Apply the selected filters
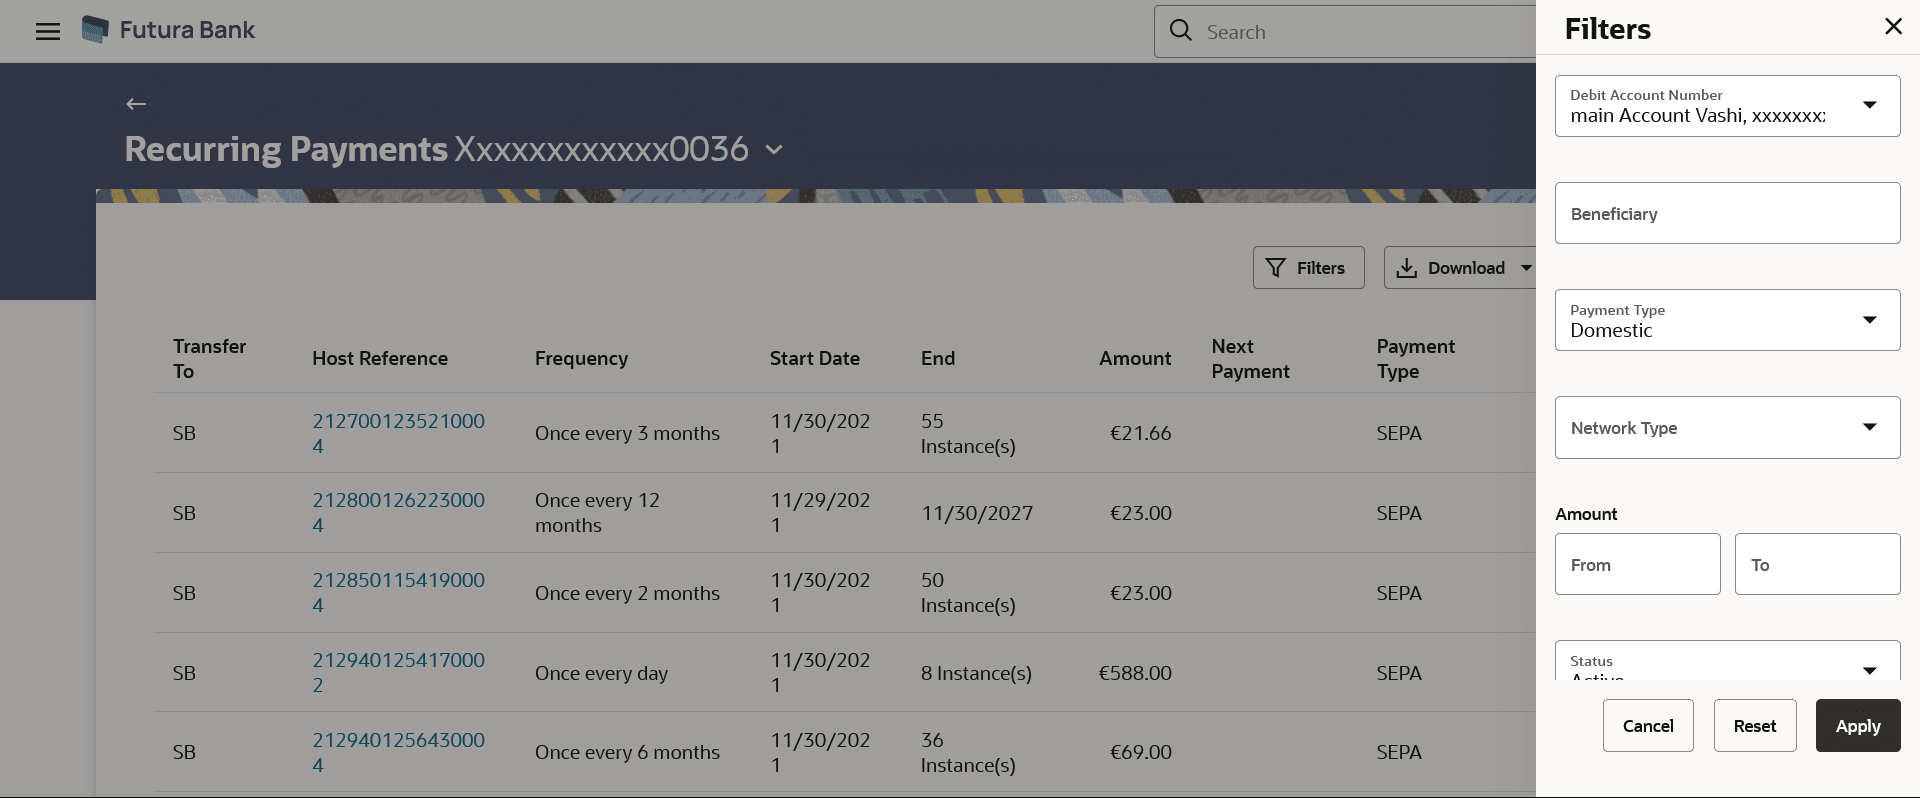1920x798 pixels. (x=1857, y=726)
